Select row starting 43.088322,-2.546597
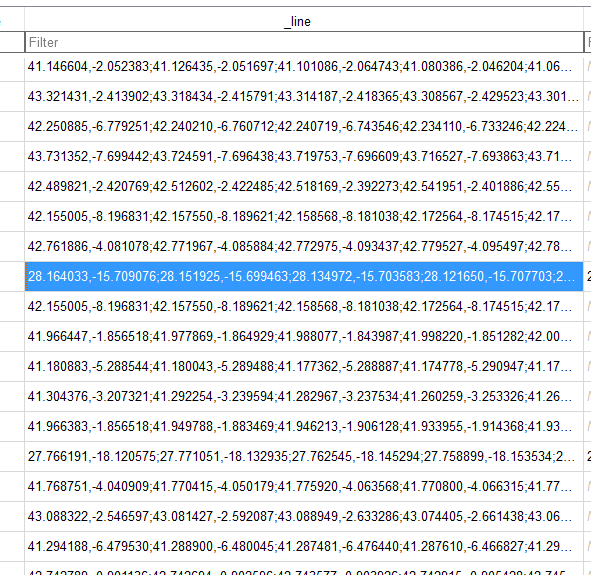The height and width of the screenshot is (575, 591). (x=304, y=516)
